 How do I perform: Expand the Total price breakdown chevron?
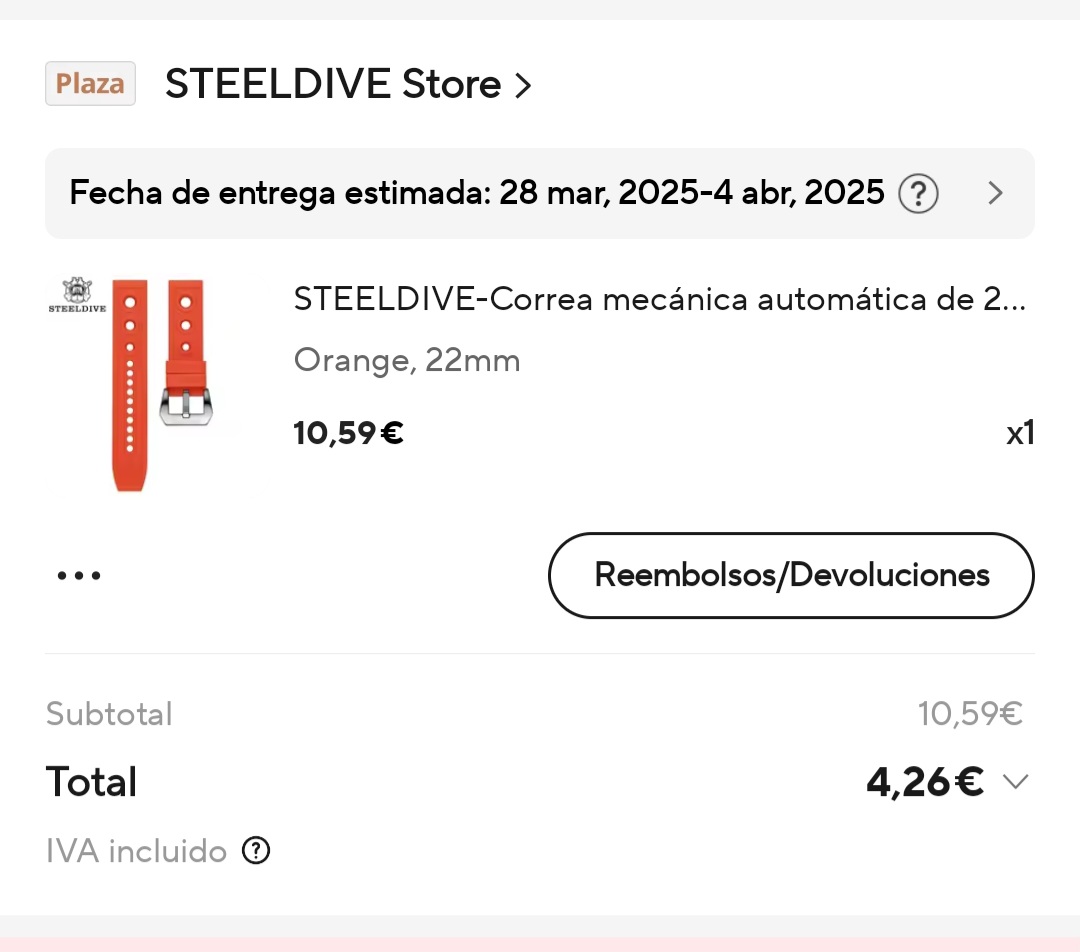tap(1015, 782)
